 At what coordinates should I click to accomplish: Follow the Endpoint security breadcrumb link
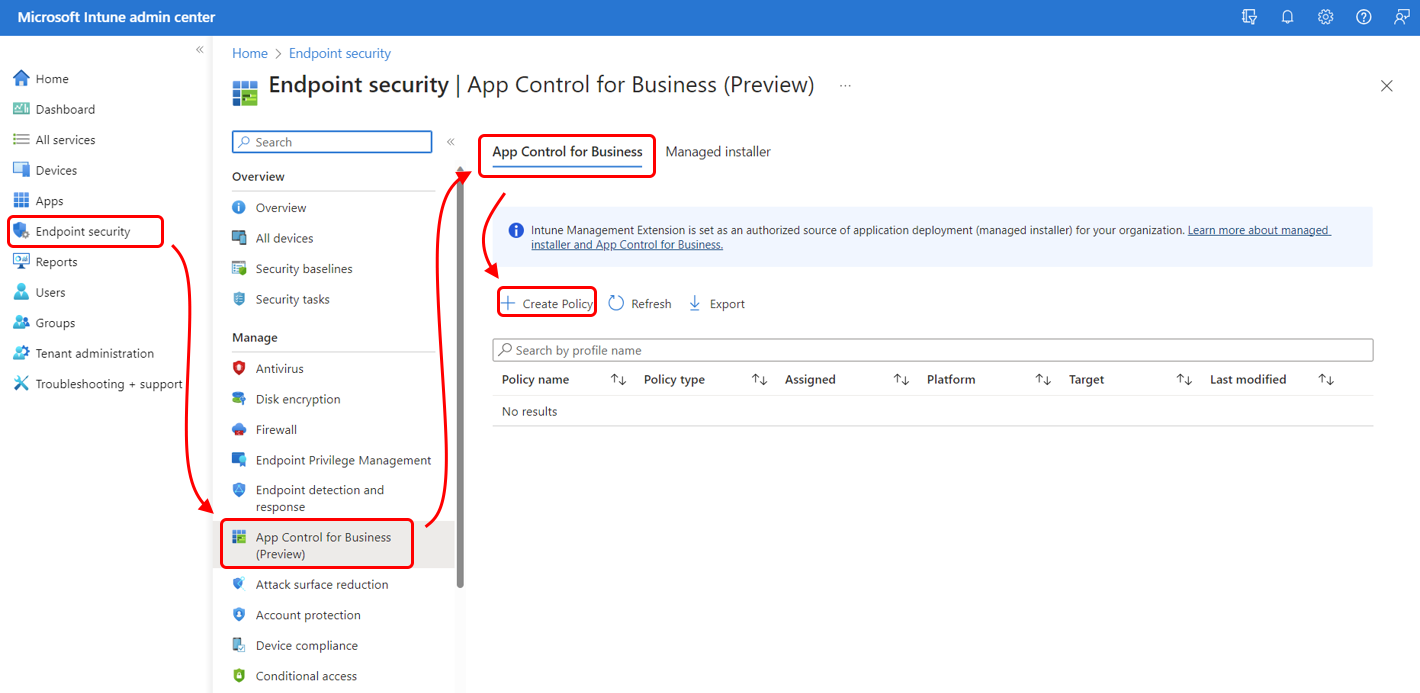(x=340, y=53)
